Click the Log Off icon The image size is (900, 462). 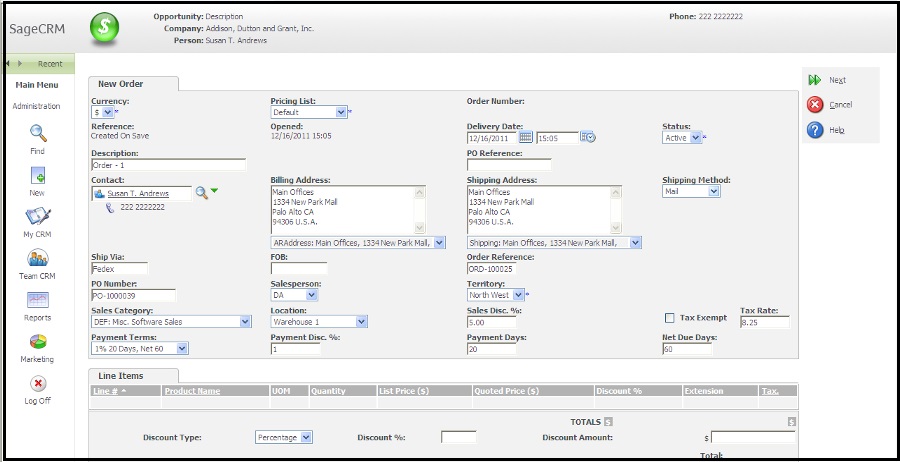click(38, 383)
